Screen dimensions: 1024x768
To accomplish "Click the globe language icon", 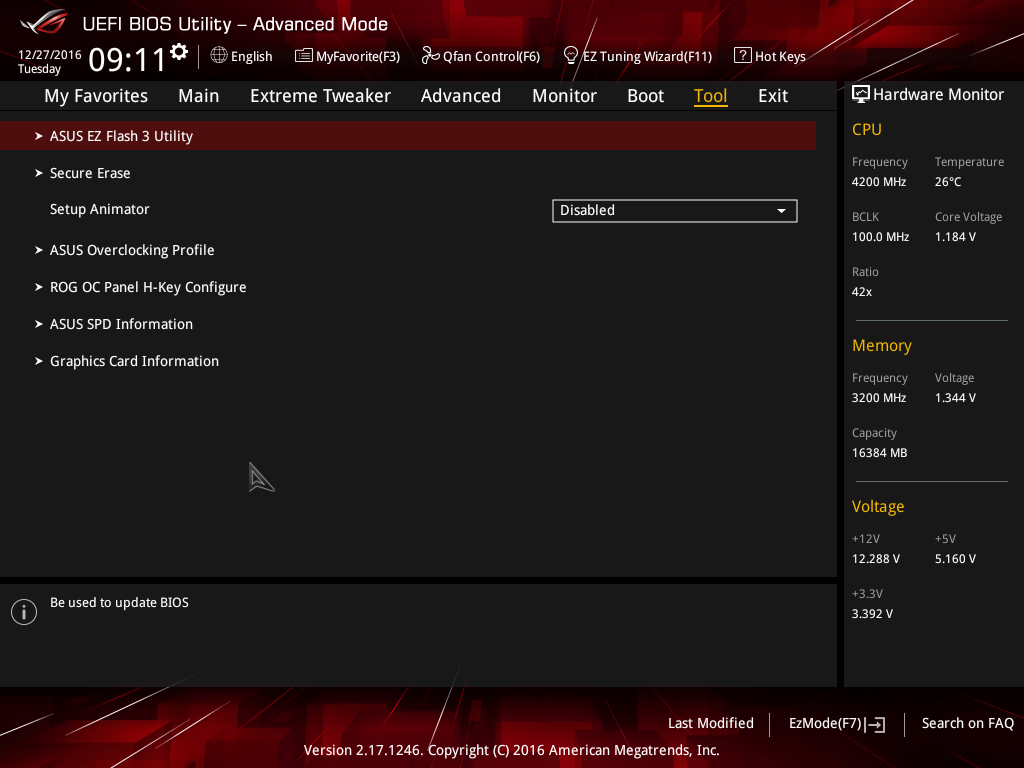I will click(219, 56).
